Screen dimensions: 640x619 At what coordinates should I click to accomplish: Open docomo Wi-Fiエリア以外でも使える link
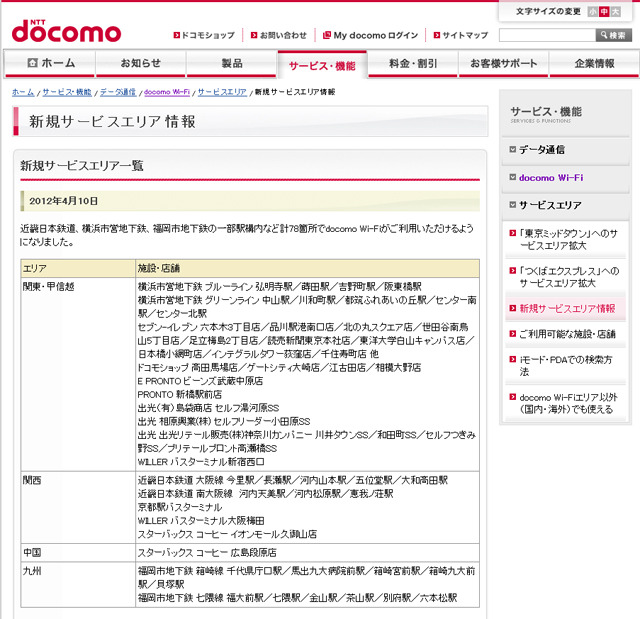point(569,403)
